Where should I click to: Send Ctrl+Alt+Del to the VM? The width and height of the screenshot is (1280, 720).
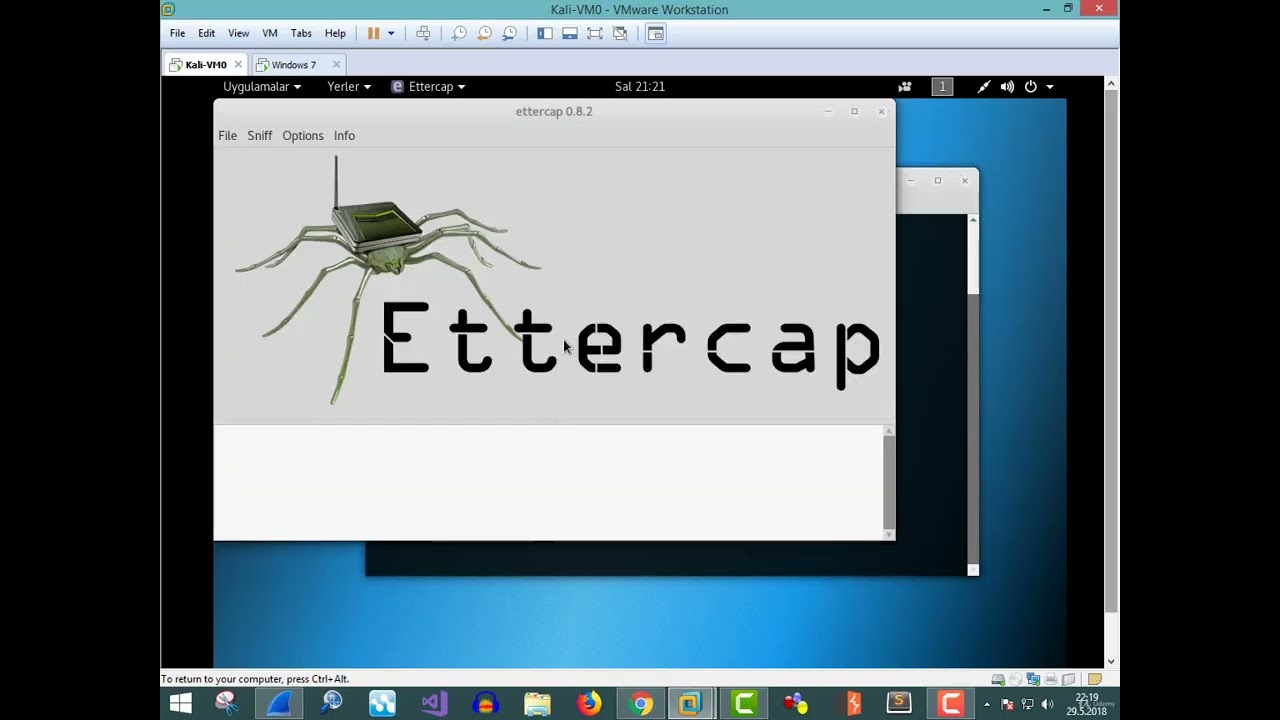pyautogui.click(x=423, y=33)
